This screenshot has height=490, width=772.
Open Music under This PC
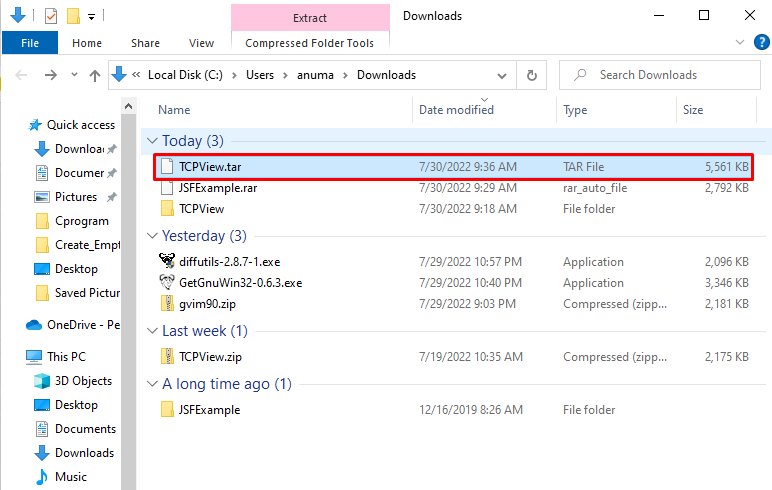point(70,477)
